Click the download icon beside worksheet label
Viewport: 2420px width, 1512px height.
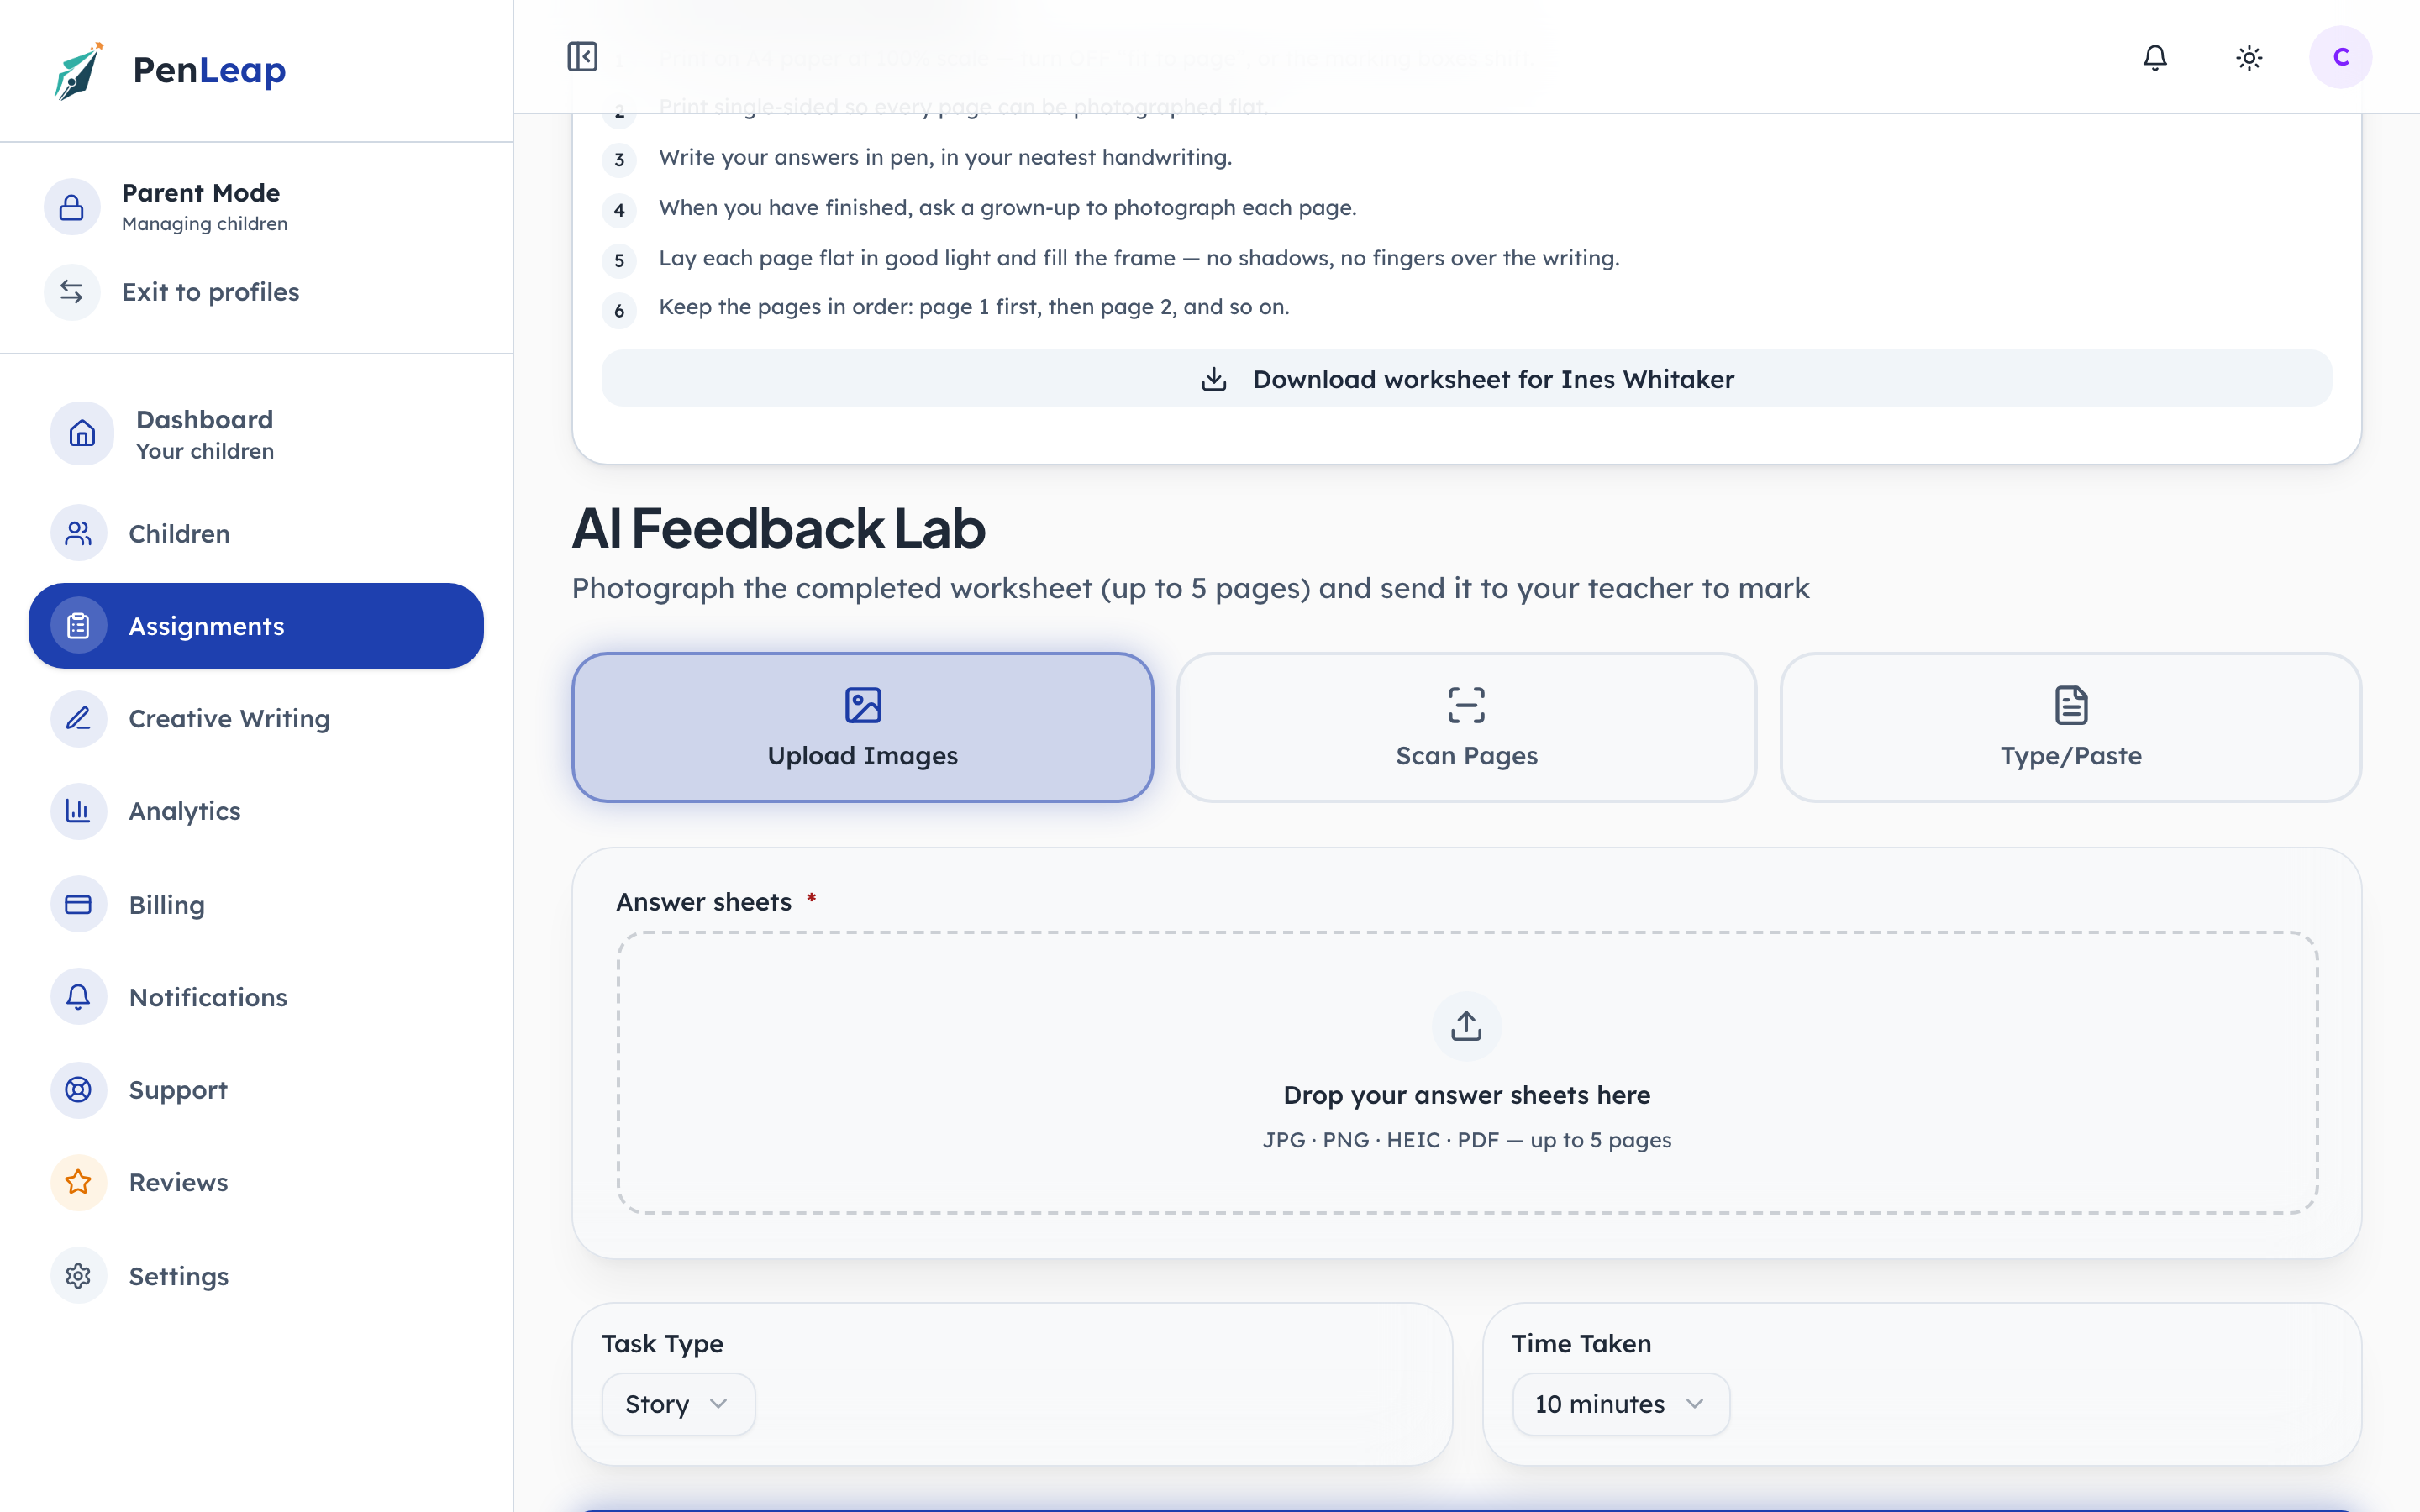(x=1214, y=379)
